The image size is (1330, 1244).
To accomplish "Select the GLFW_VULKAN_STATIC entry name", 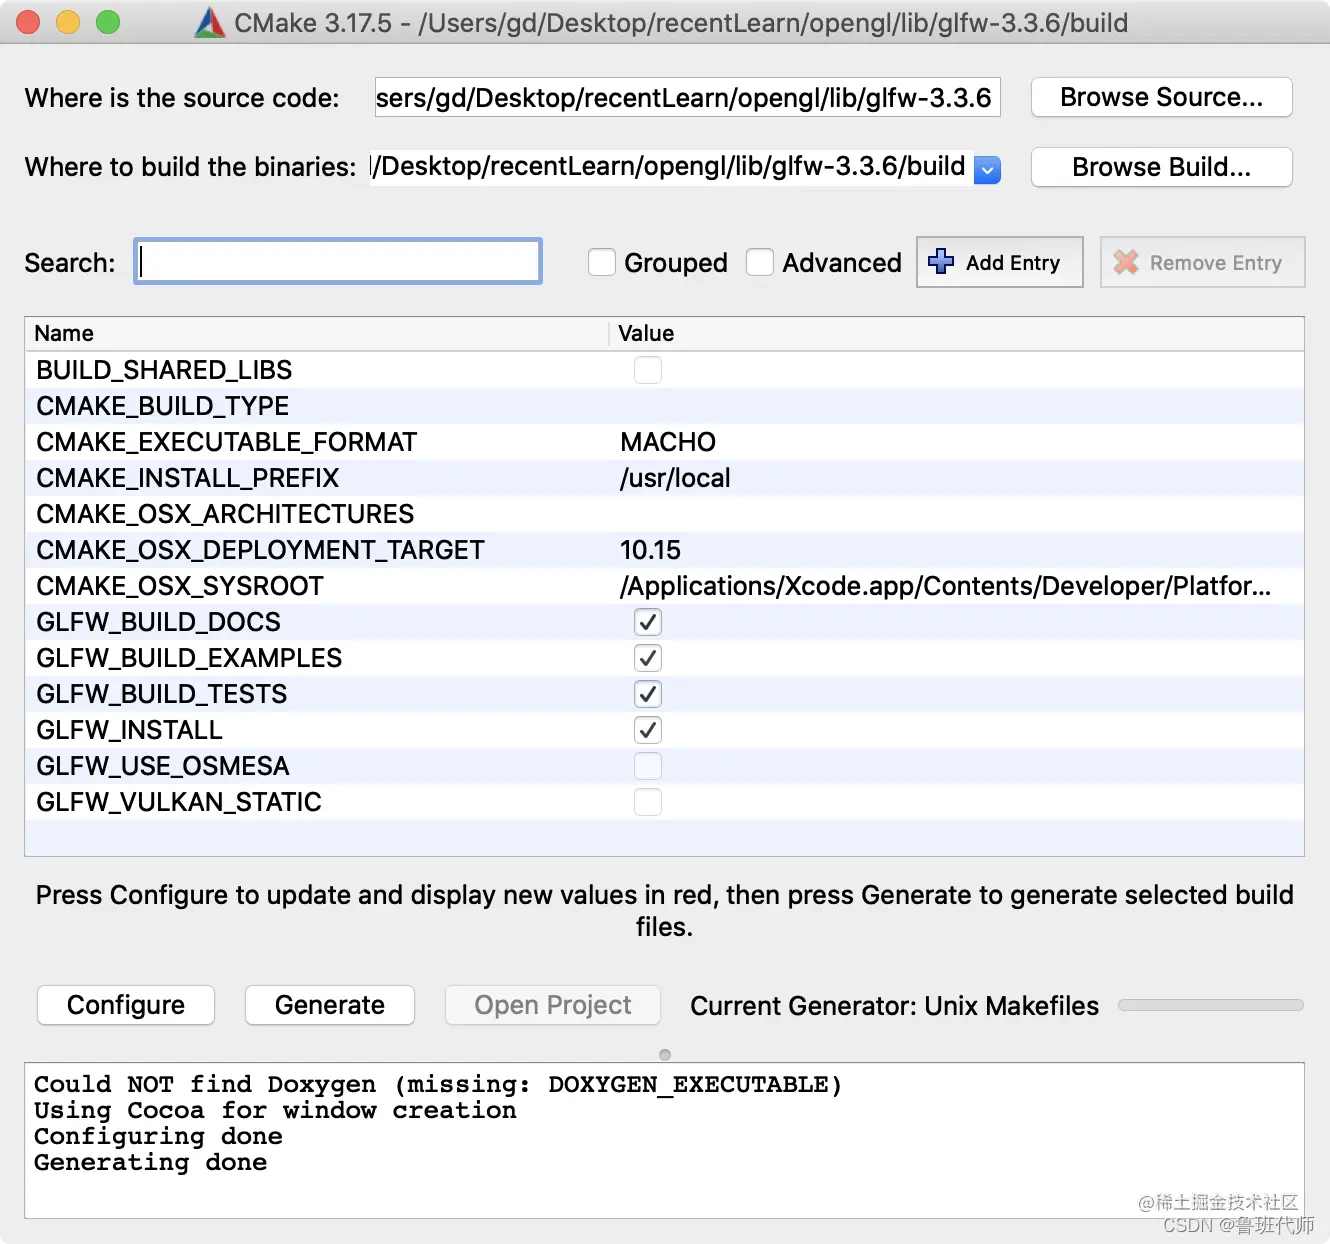I will [179, 802].
